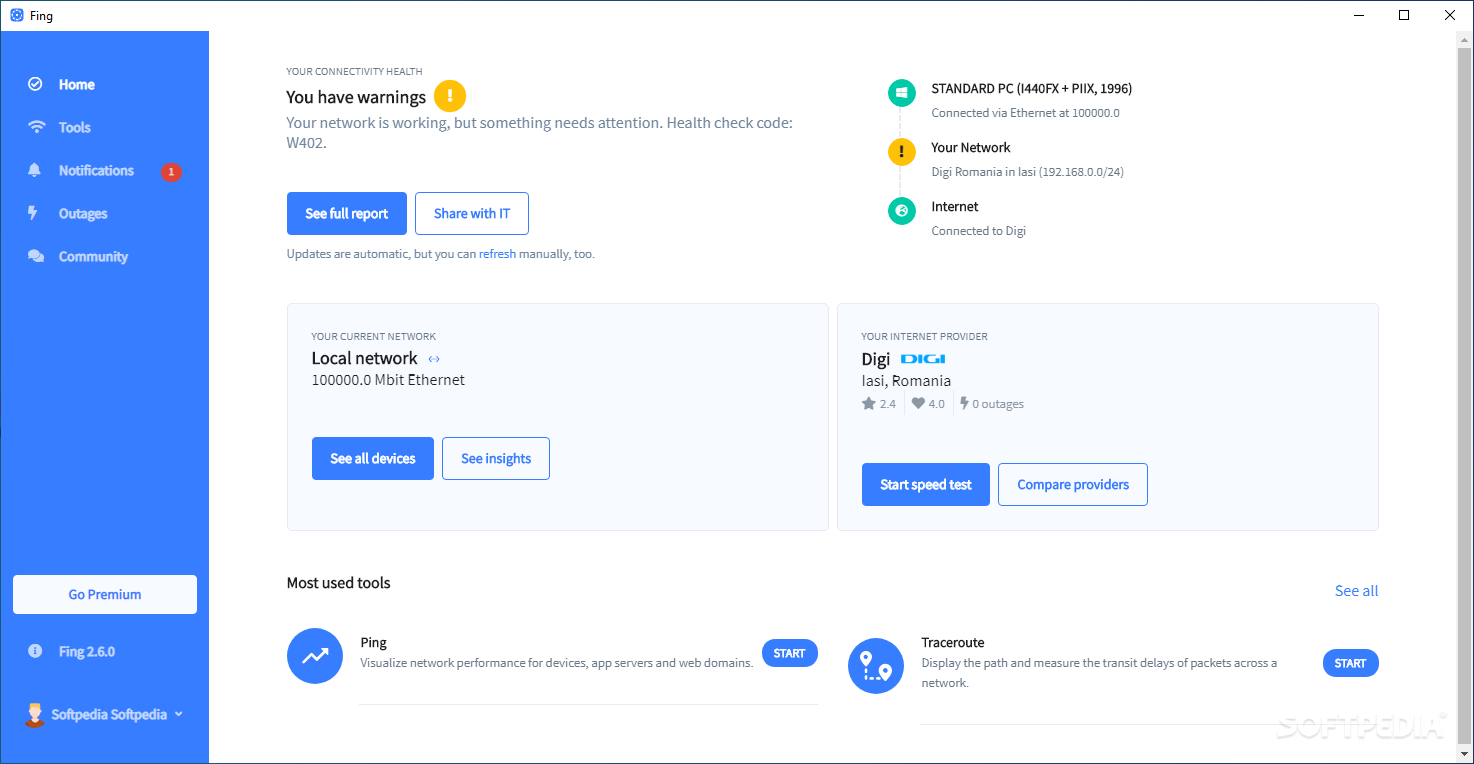
Task: Click the Share with IT button
Action: [x=472, y=213]
